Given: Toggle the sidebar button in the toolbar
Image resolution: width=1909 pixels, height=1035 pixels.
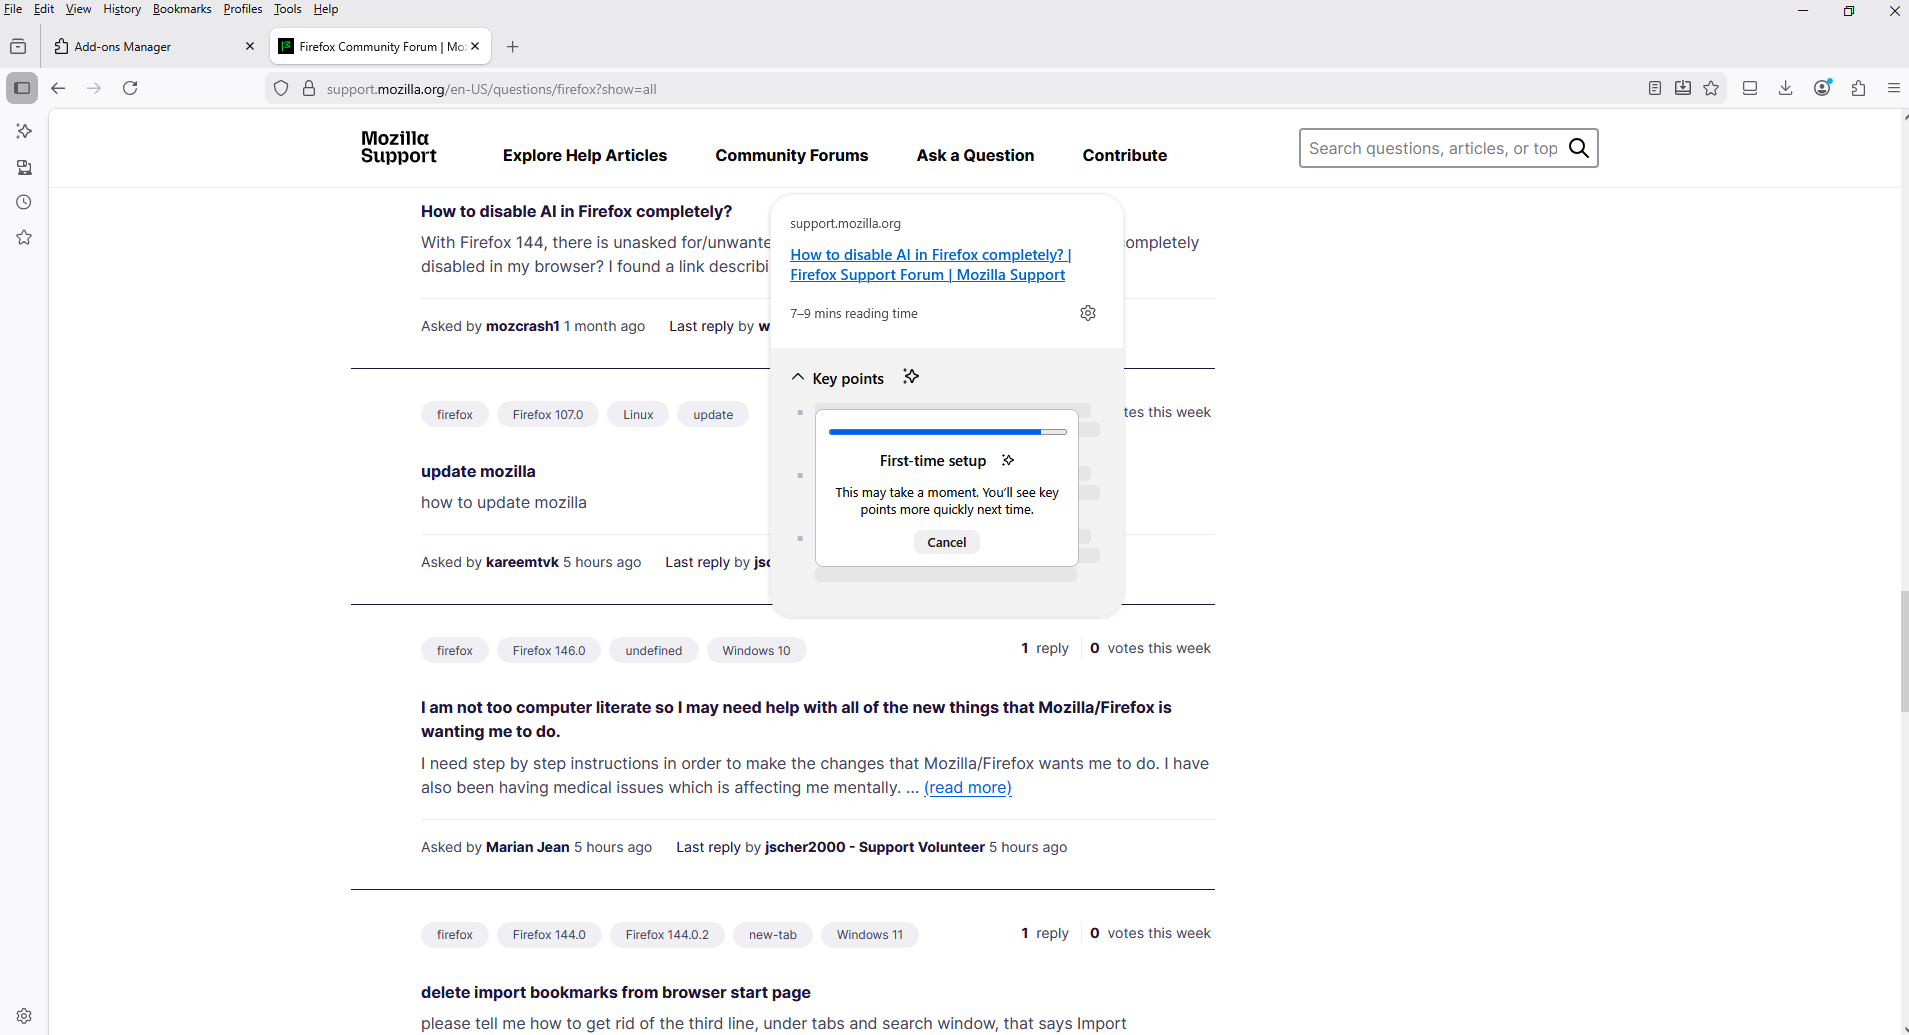Looking at the screenshot, I should pyautogui.click(x=22, y=88).
